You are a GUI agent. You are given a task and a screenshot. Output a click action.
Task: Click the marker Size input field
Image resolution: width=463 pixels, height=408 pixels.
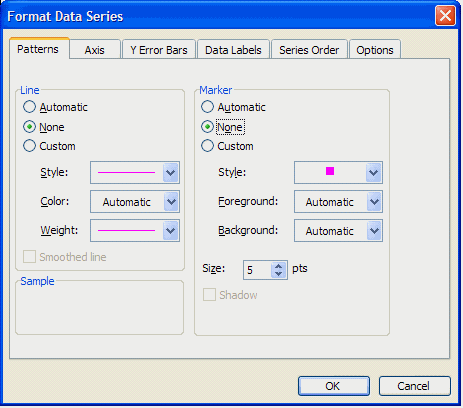258,270
